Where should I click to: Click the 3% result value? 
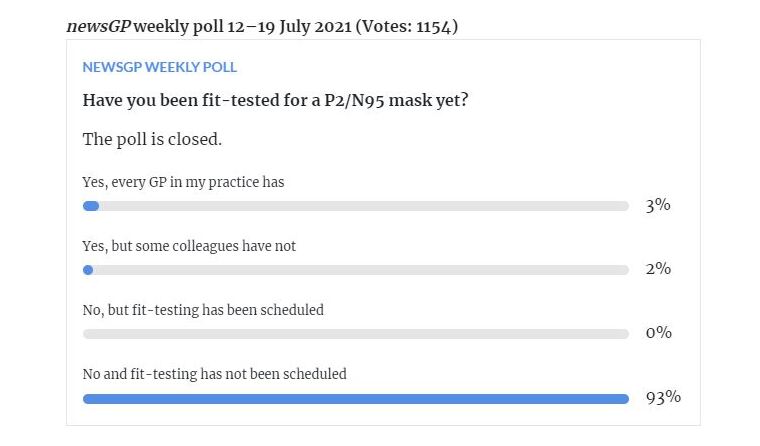(x=657, y=206)
